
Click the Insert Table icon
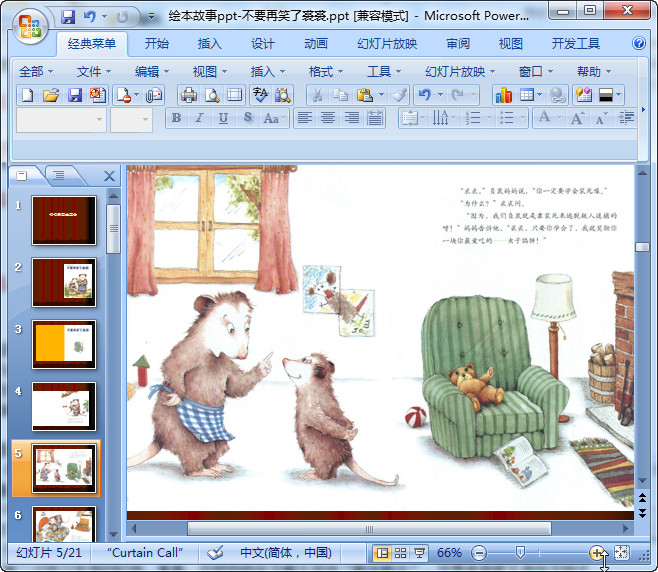(527, 95)
